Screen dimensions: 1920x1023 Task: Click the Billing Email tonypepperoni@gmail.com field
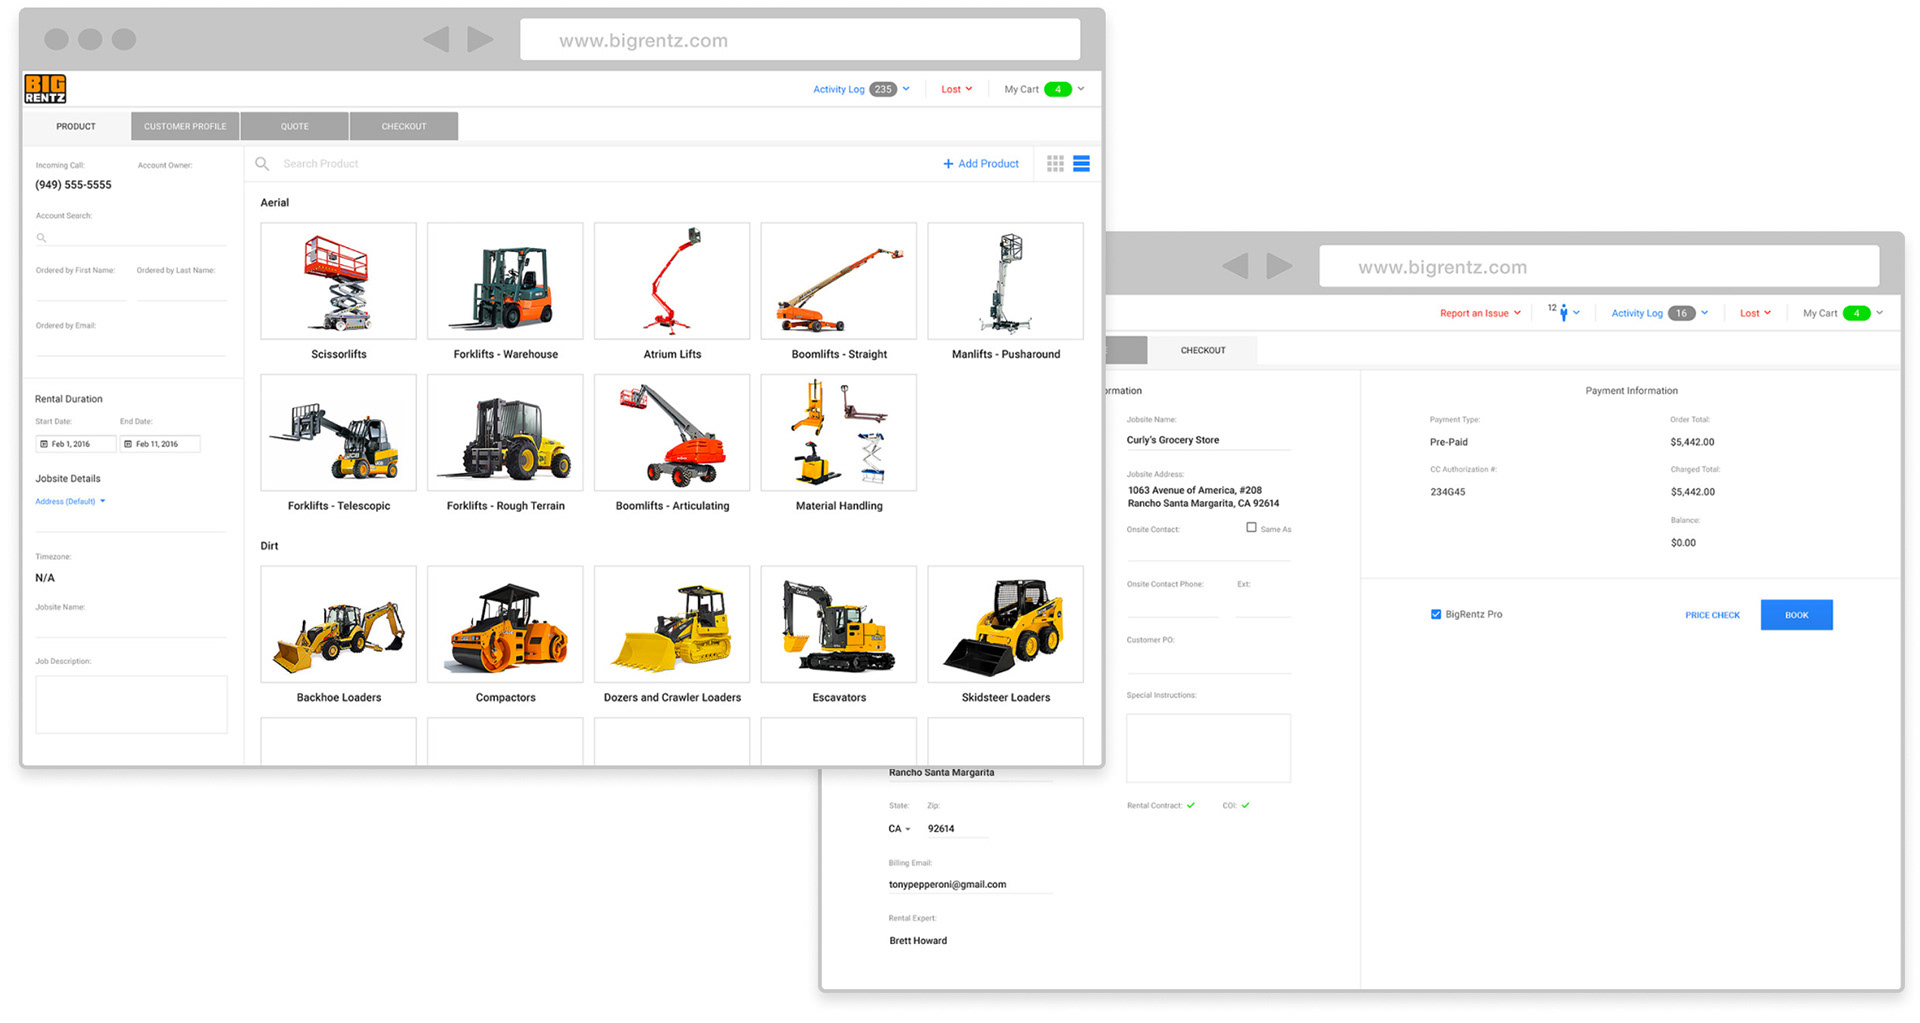[970, 884]
